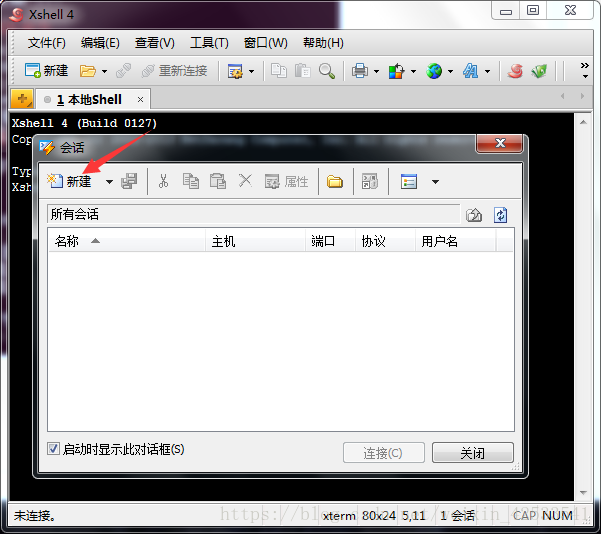Open the Tools (工具) menu
This screenshot has height=534, width=601.
(209, 43)
